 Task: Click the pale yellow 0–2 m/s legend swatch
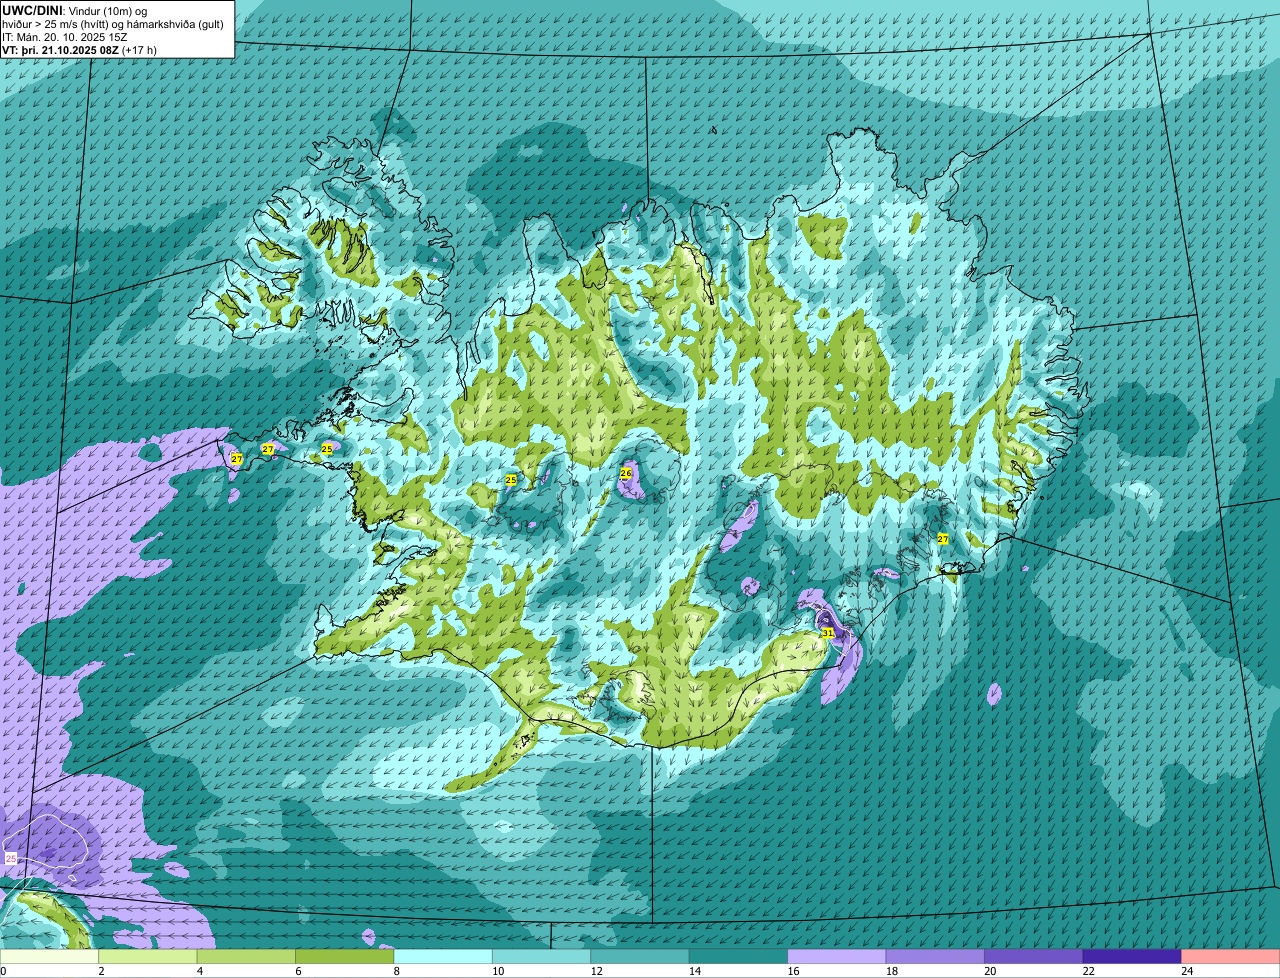click(49, 957)
